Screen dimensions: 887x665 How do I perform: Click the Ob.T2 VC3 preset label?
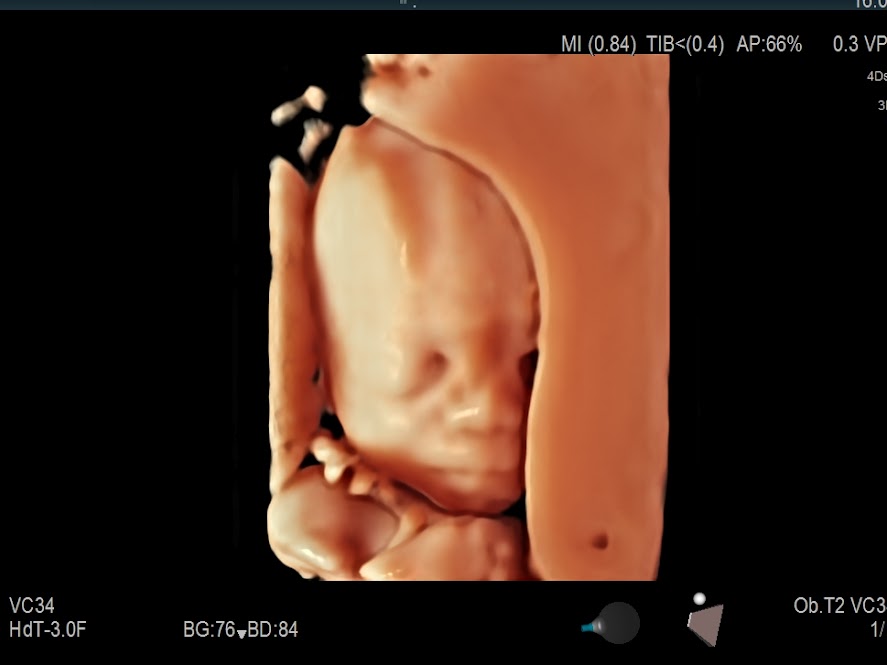(839, 606)
